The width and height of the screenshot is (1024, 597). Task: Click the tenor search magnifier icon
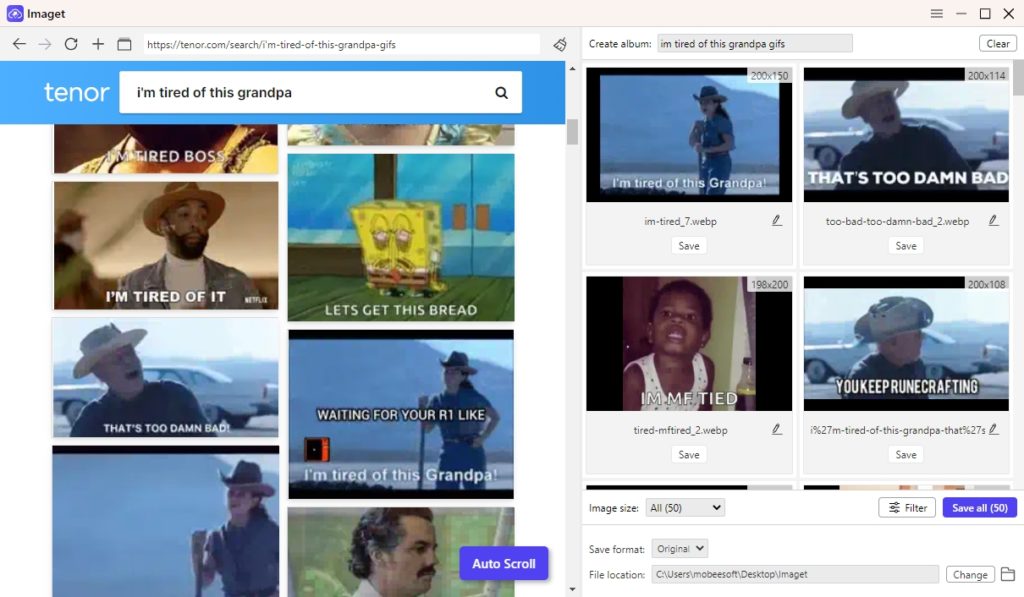click(501, 93)
